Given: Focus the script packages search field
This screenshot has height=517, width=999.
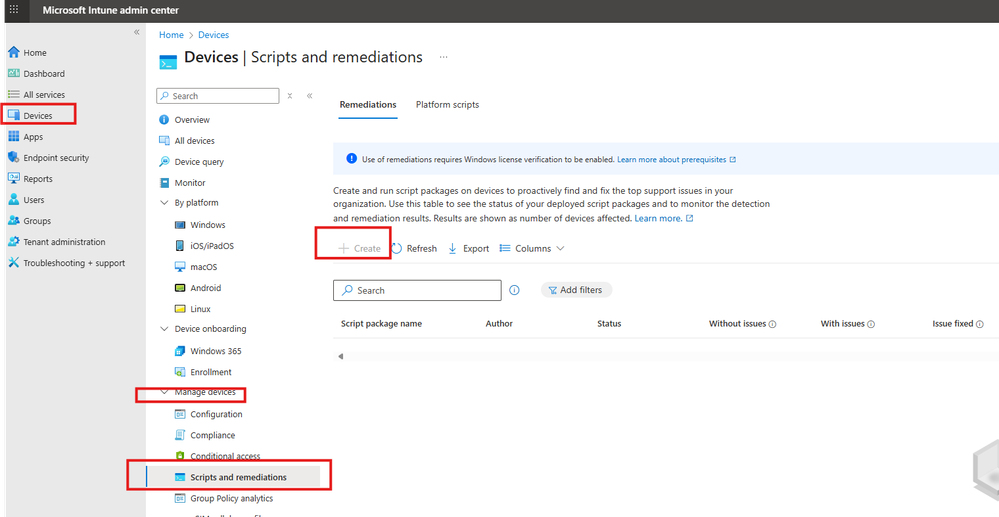Looking at the screenshot, I should click(417, 290).
